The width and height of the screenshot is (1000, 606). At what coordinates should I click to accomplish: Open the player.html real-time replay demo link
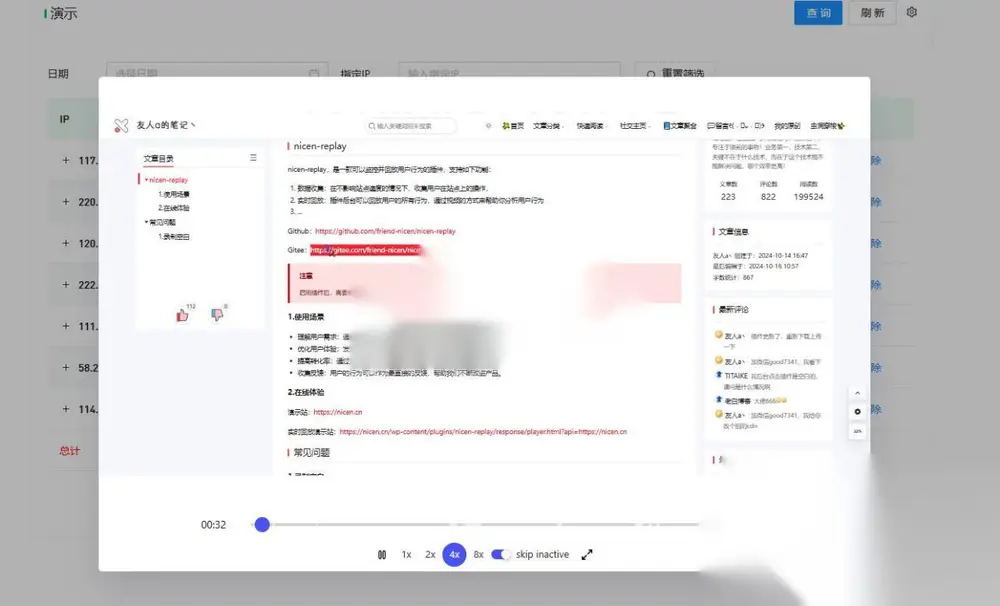(x=483, y=432)
